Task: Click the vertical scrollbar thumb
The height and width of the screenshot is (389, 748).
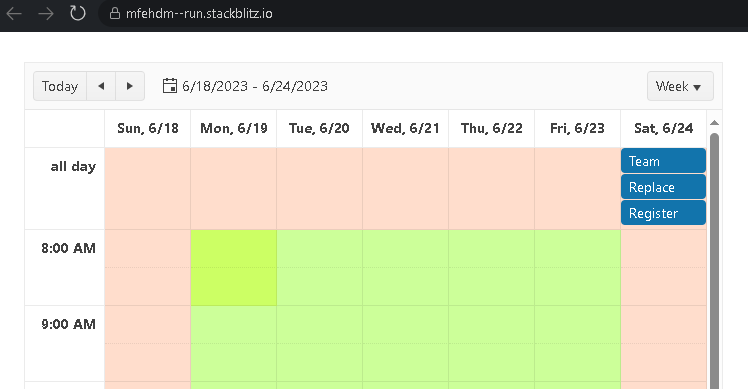Action: coord(714,260)
